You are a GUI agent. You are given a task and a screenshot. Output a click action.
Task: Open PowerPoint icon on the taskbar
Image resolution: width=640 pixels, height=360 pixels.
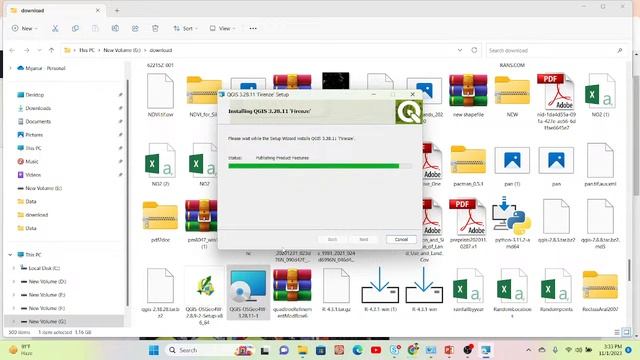point(449,350)
